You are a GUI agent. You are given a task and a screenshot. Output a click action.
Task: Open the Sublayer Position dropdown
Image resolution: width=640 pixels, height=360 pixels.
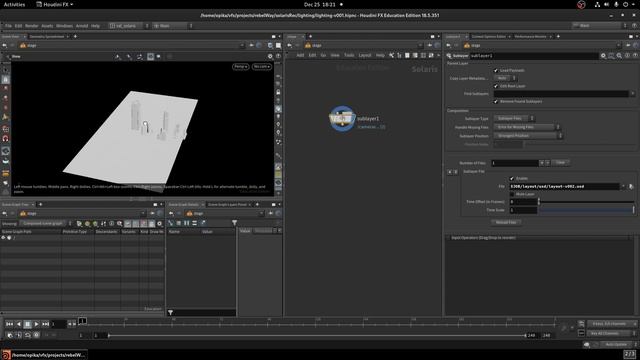(x=528, y=136)
